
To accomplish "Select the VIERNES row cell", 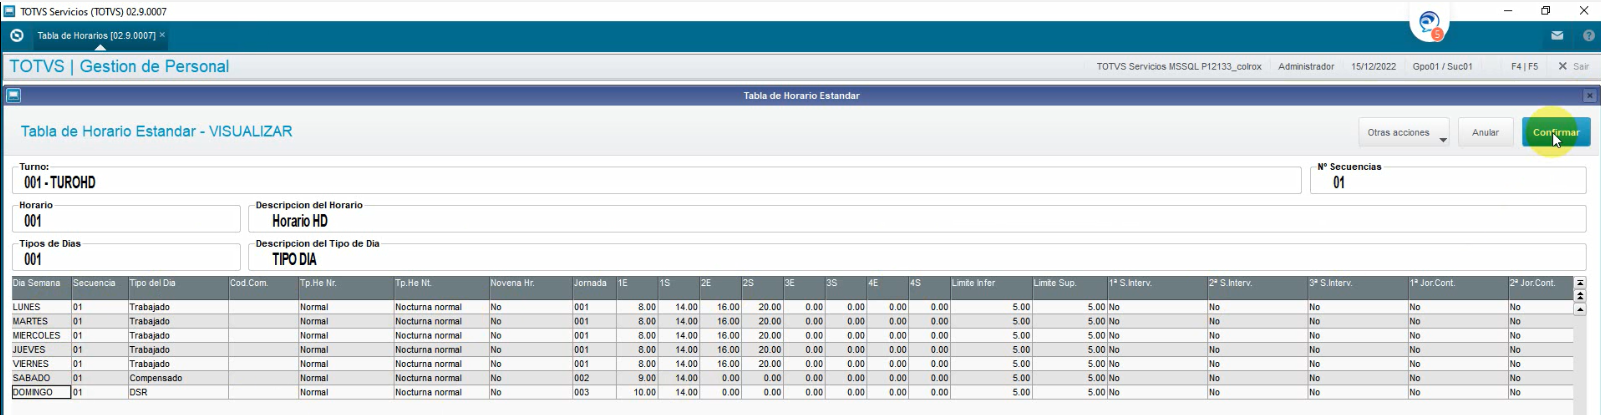I will click(41, 364).
